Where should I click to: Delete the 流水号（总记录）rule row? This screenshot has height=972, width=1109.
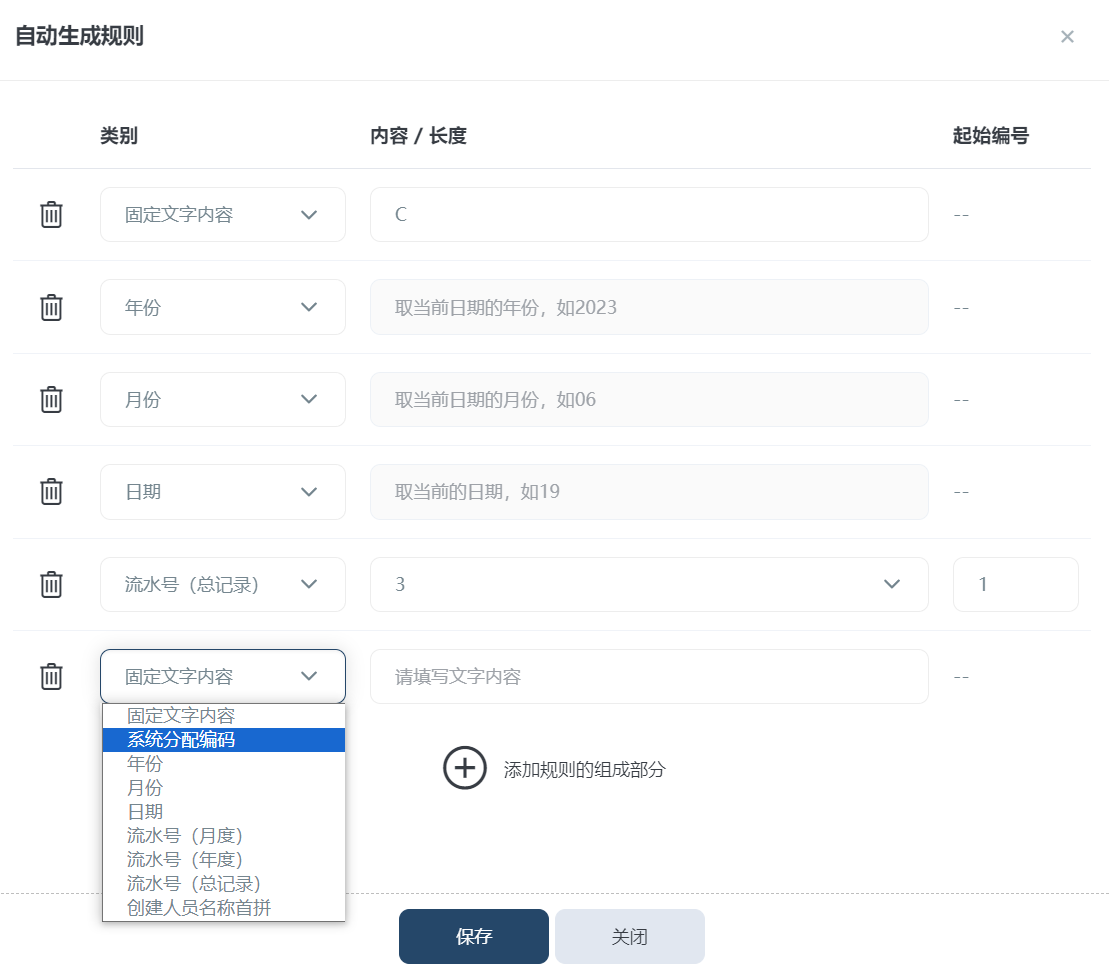(51, 584)
